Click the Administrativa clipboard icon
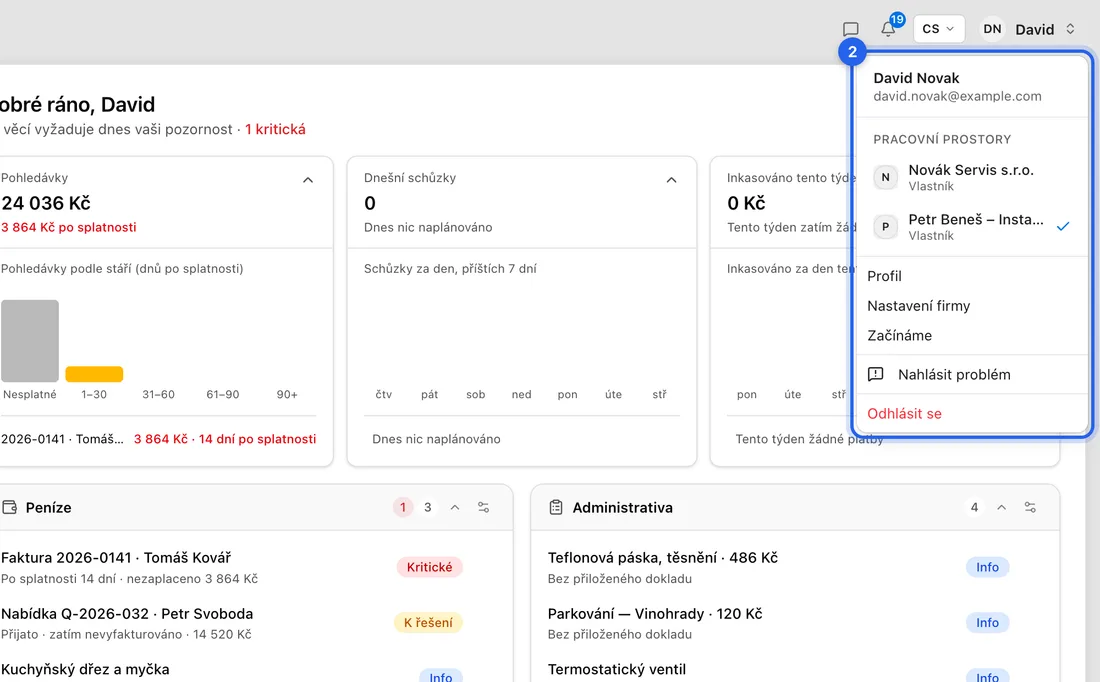Screen dimensions: 1100x682 [556, 507]
